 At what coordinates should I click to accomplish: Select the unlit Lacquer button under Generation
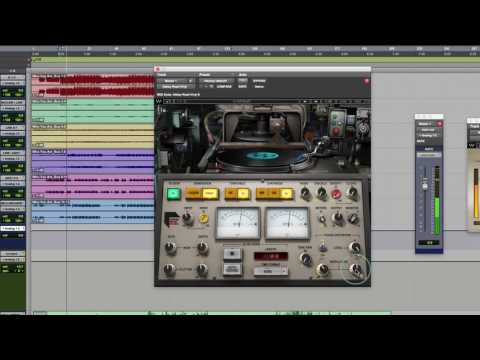pos(194,193)
